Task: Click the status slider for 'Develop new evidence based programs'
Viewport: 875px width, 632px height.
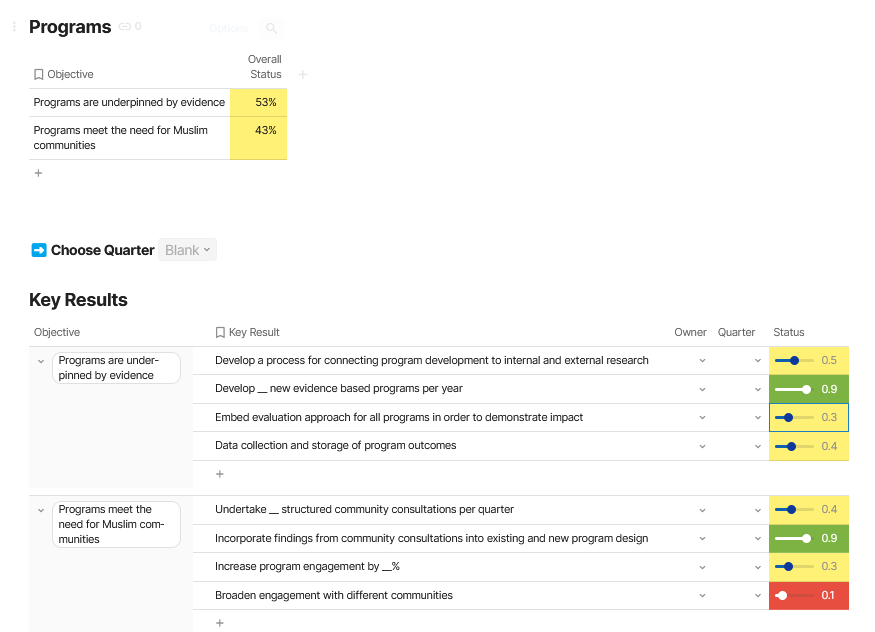Action: 794,389
